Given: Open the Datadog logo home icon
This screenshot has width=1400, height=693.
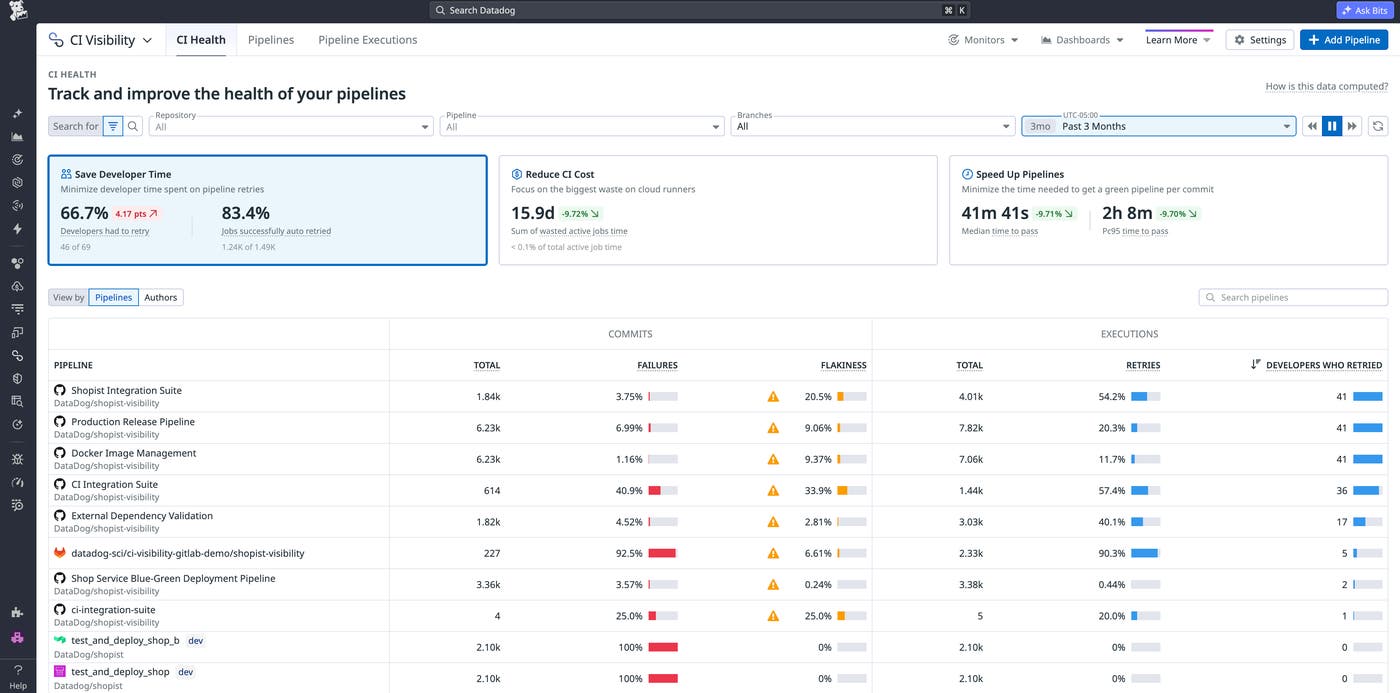Looking at the screenshot, I should (17, 11).
